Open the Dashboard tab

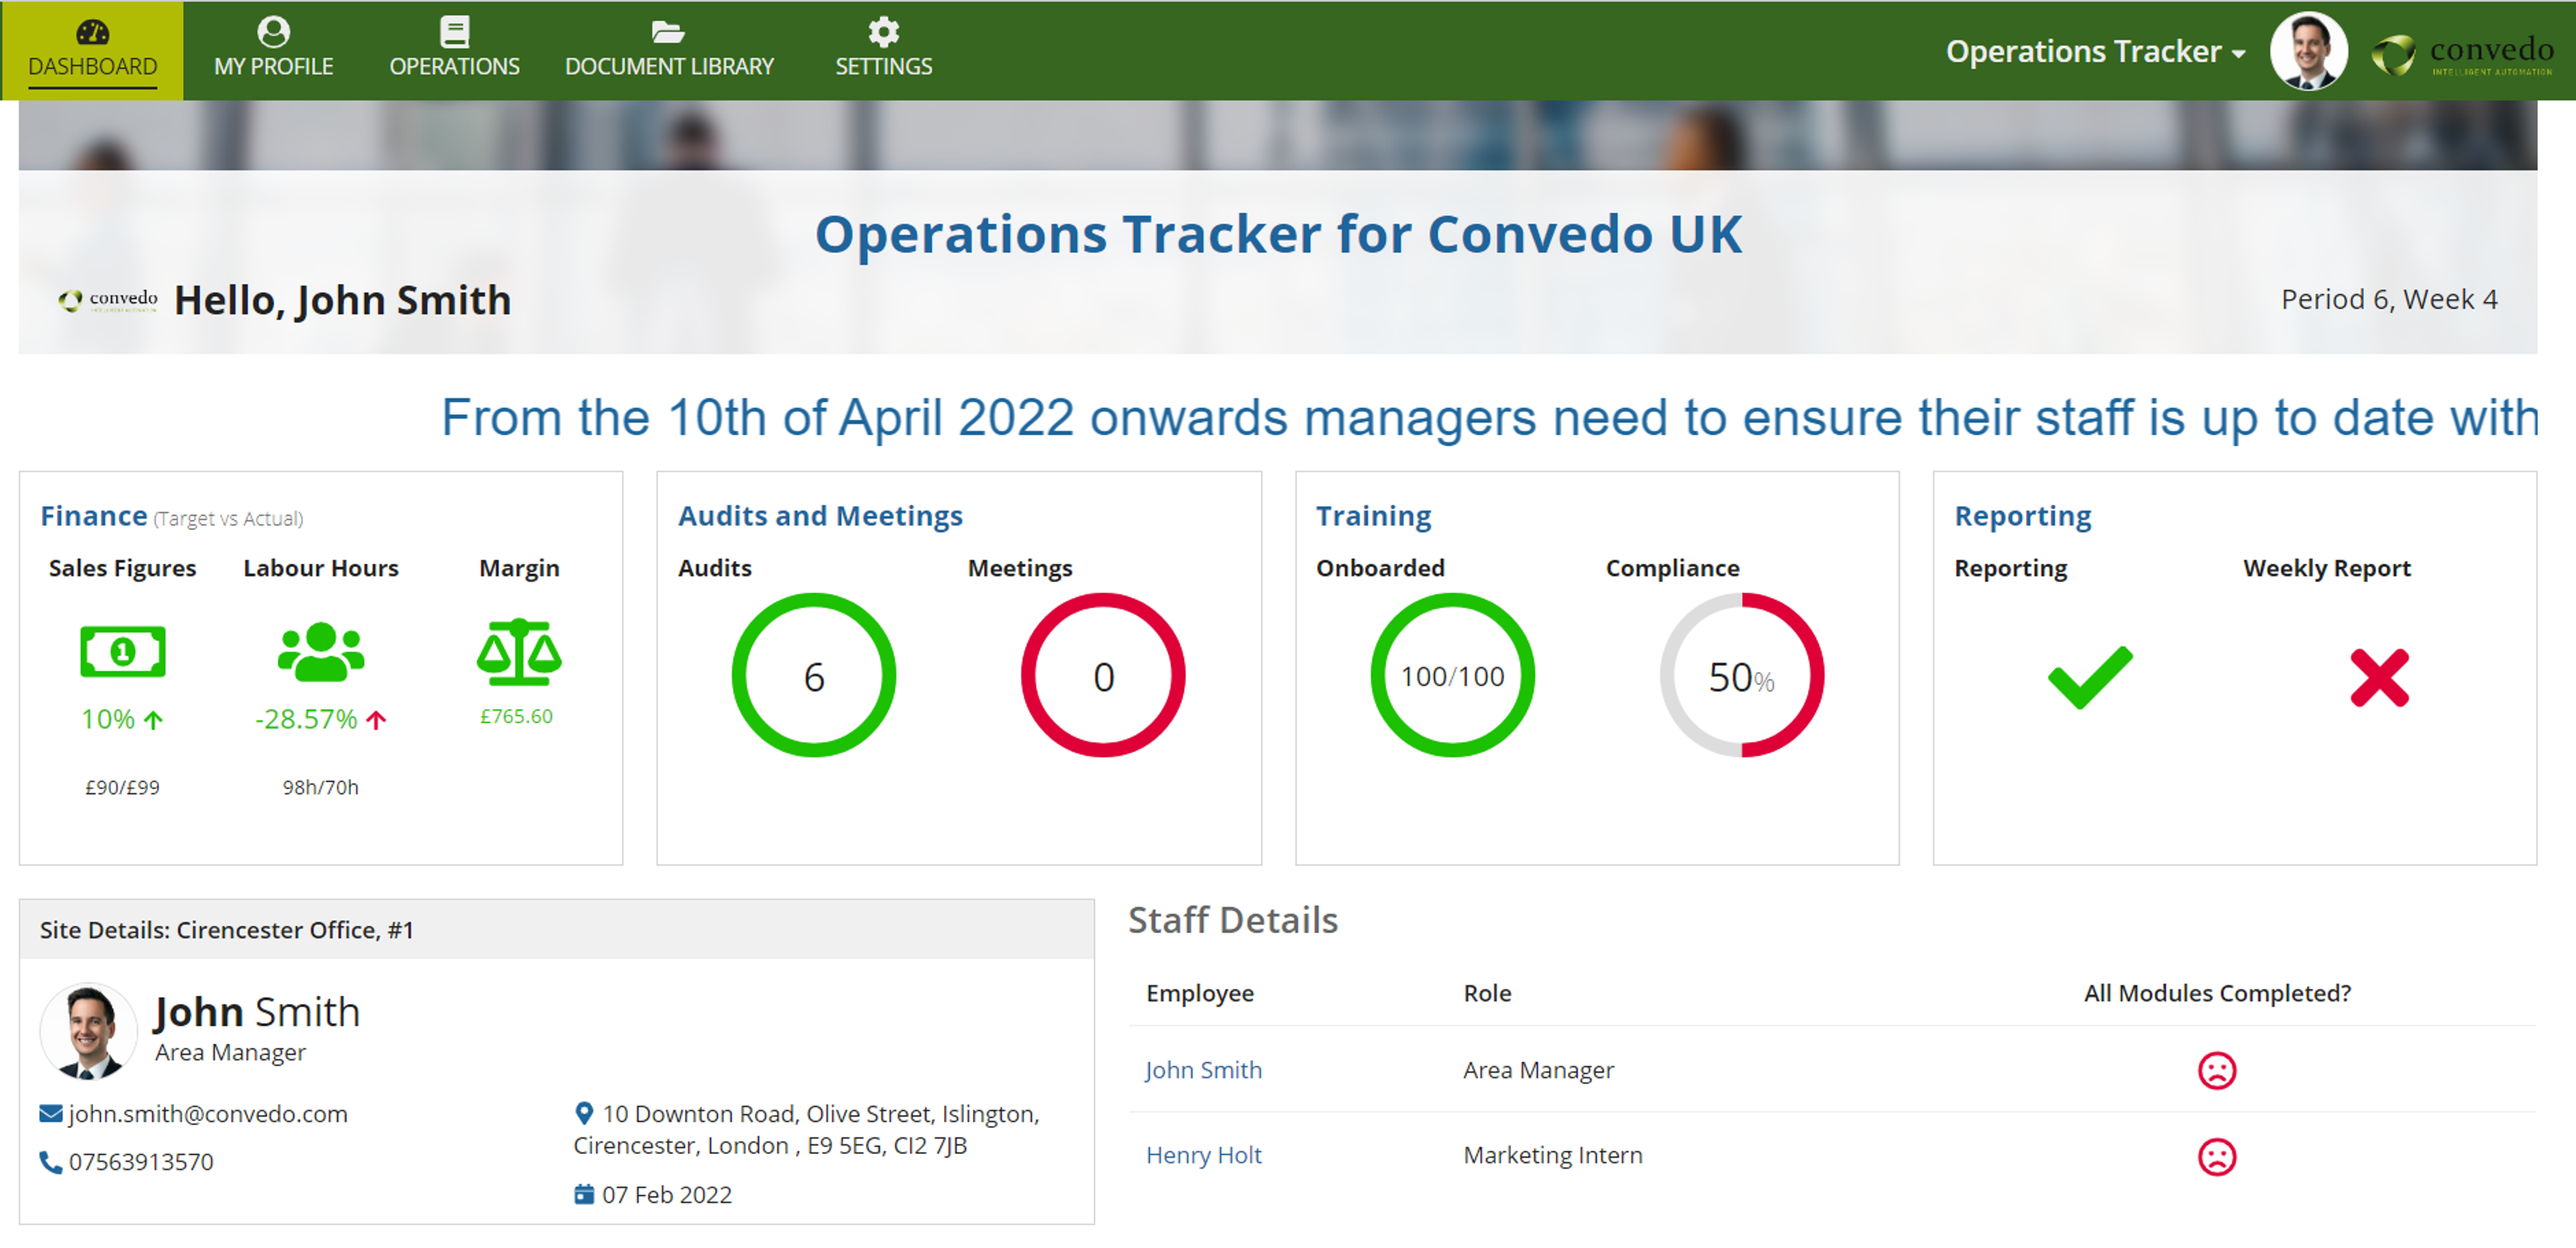92,50
